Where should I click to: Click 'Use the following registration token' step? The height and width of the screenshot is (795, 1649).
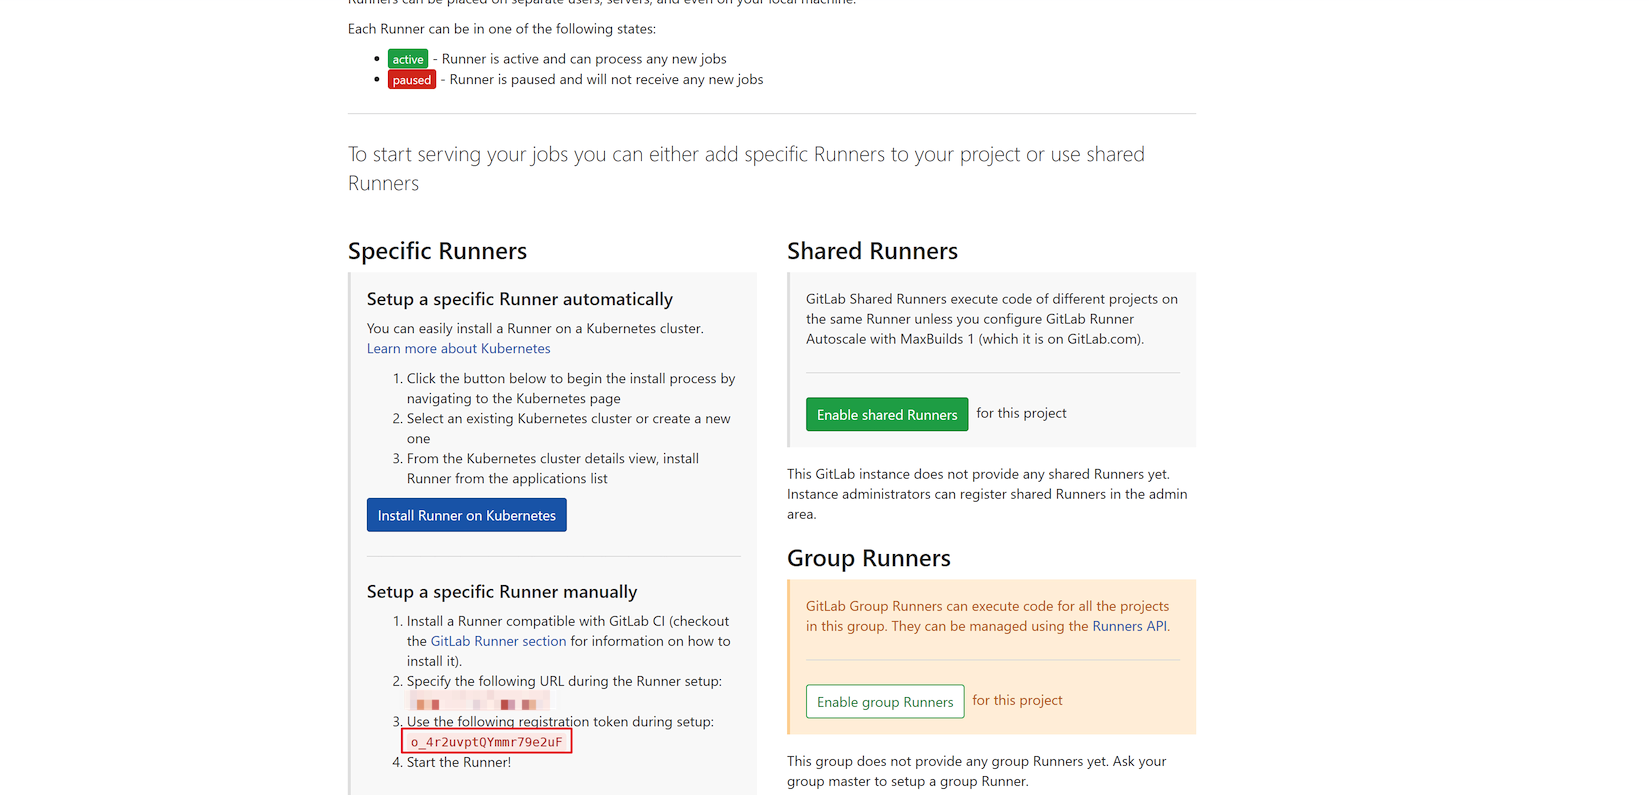tap(560, 721)
